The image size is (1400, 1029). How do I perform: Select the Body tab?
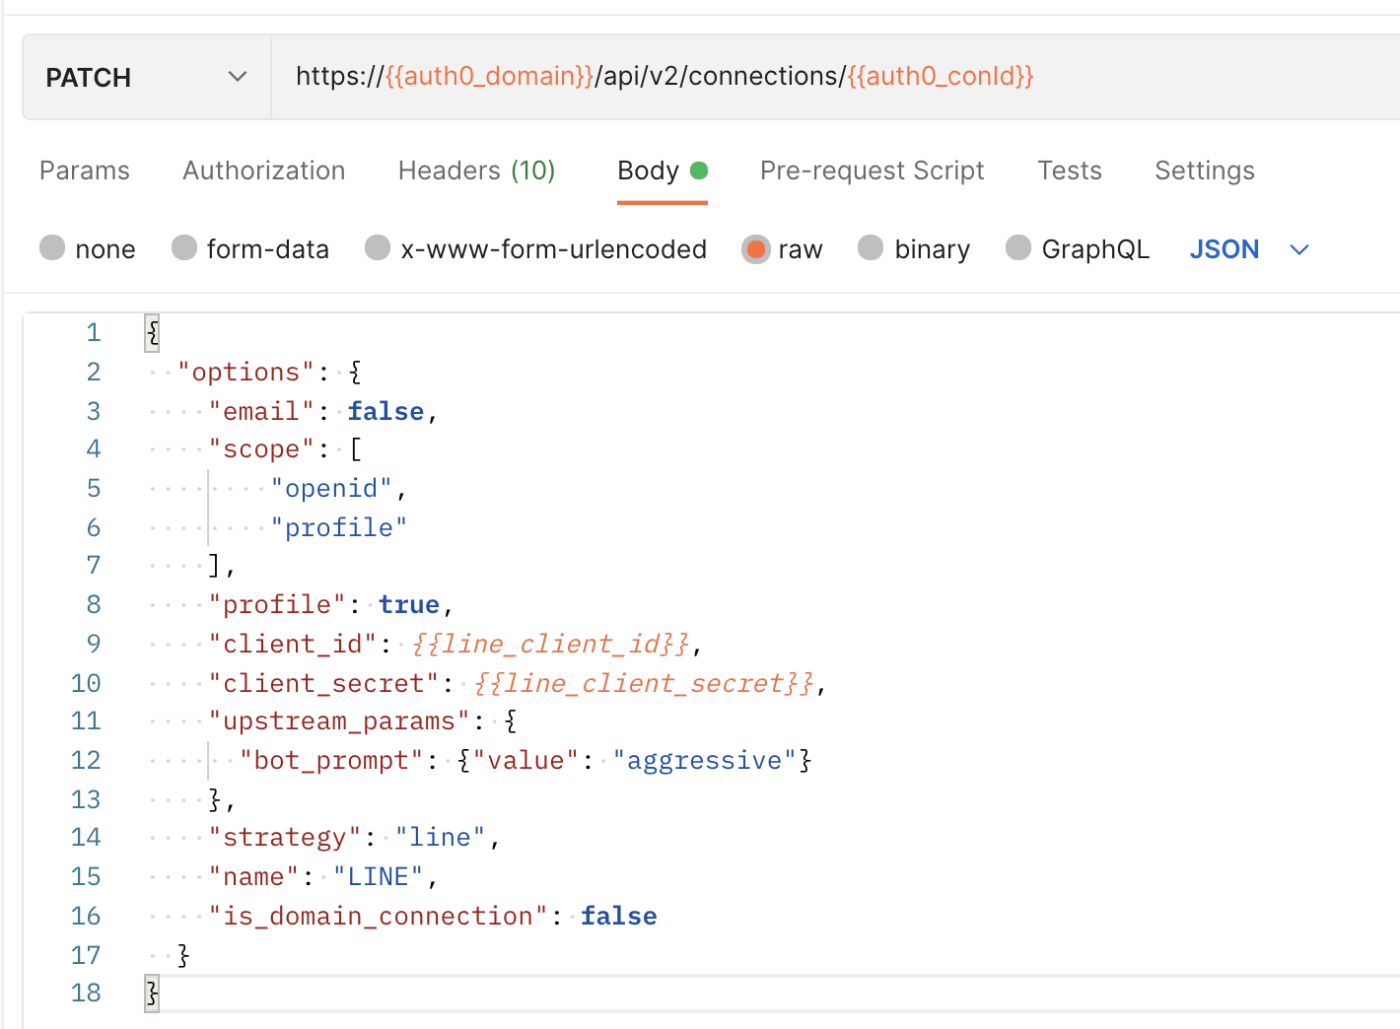[x=662, y=171]
